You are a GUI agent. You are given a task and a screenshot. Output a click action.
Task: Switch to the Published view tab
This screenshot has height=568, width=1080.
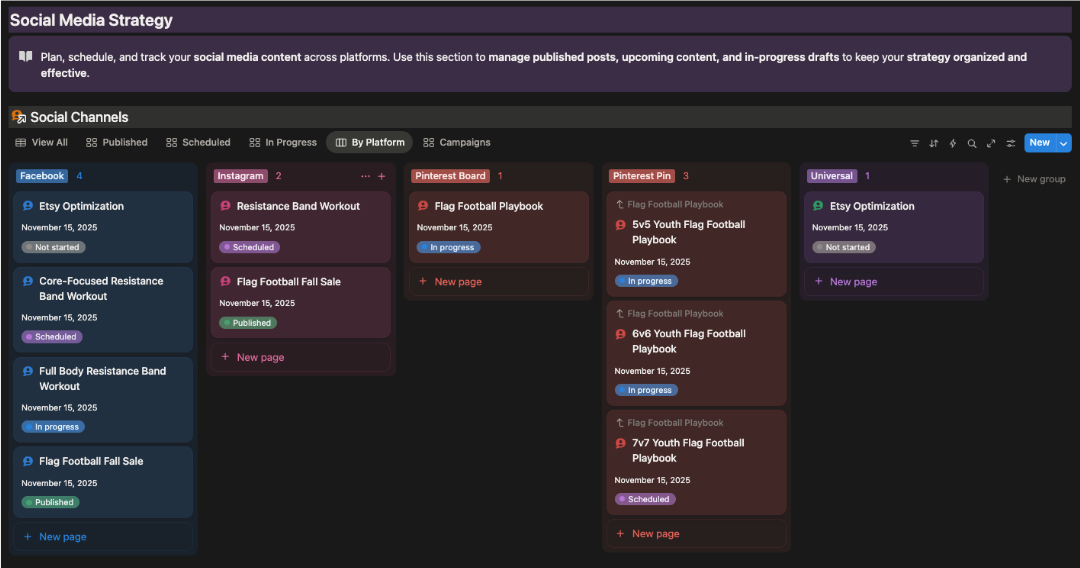117,143
